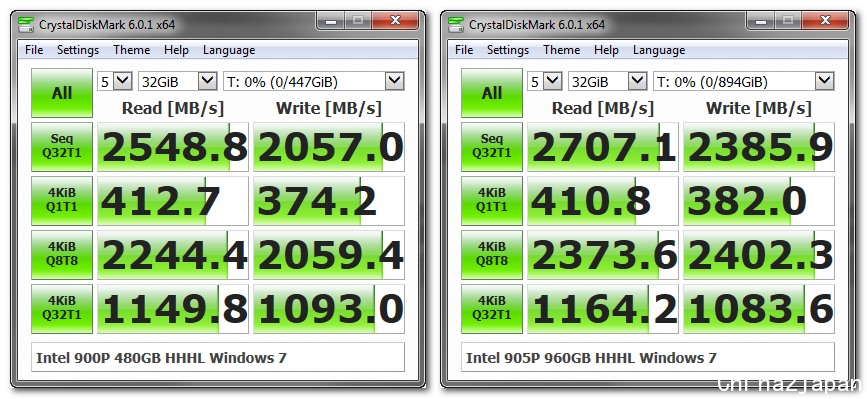Click the CrystalDiskMark title icon in the left window
The height and width of the screenshot is (399, 867).
coord(25,24)
